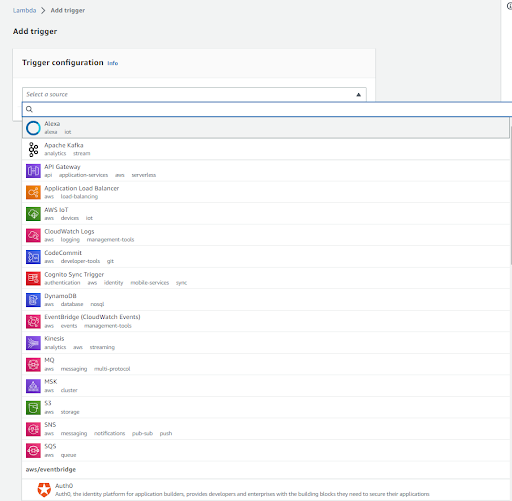512x501 pixels.
Task: Select the Application Load Balancer icon
Action: [33, 192]
